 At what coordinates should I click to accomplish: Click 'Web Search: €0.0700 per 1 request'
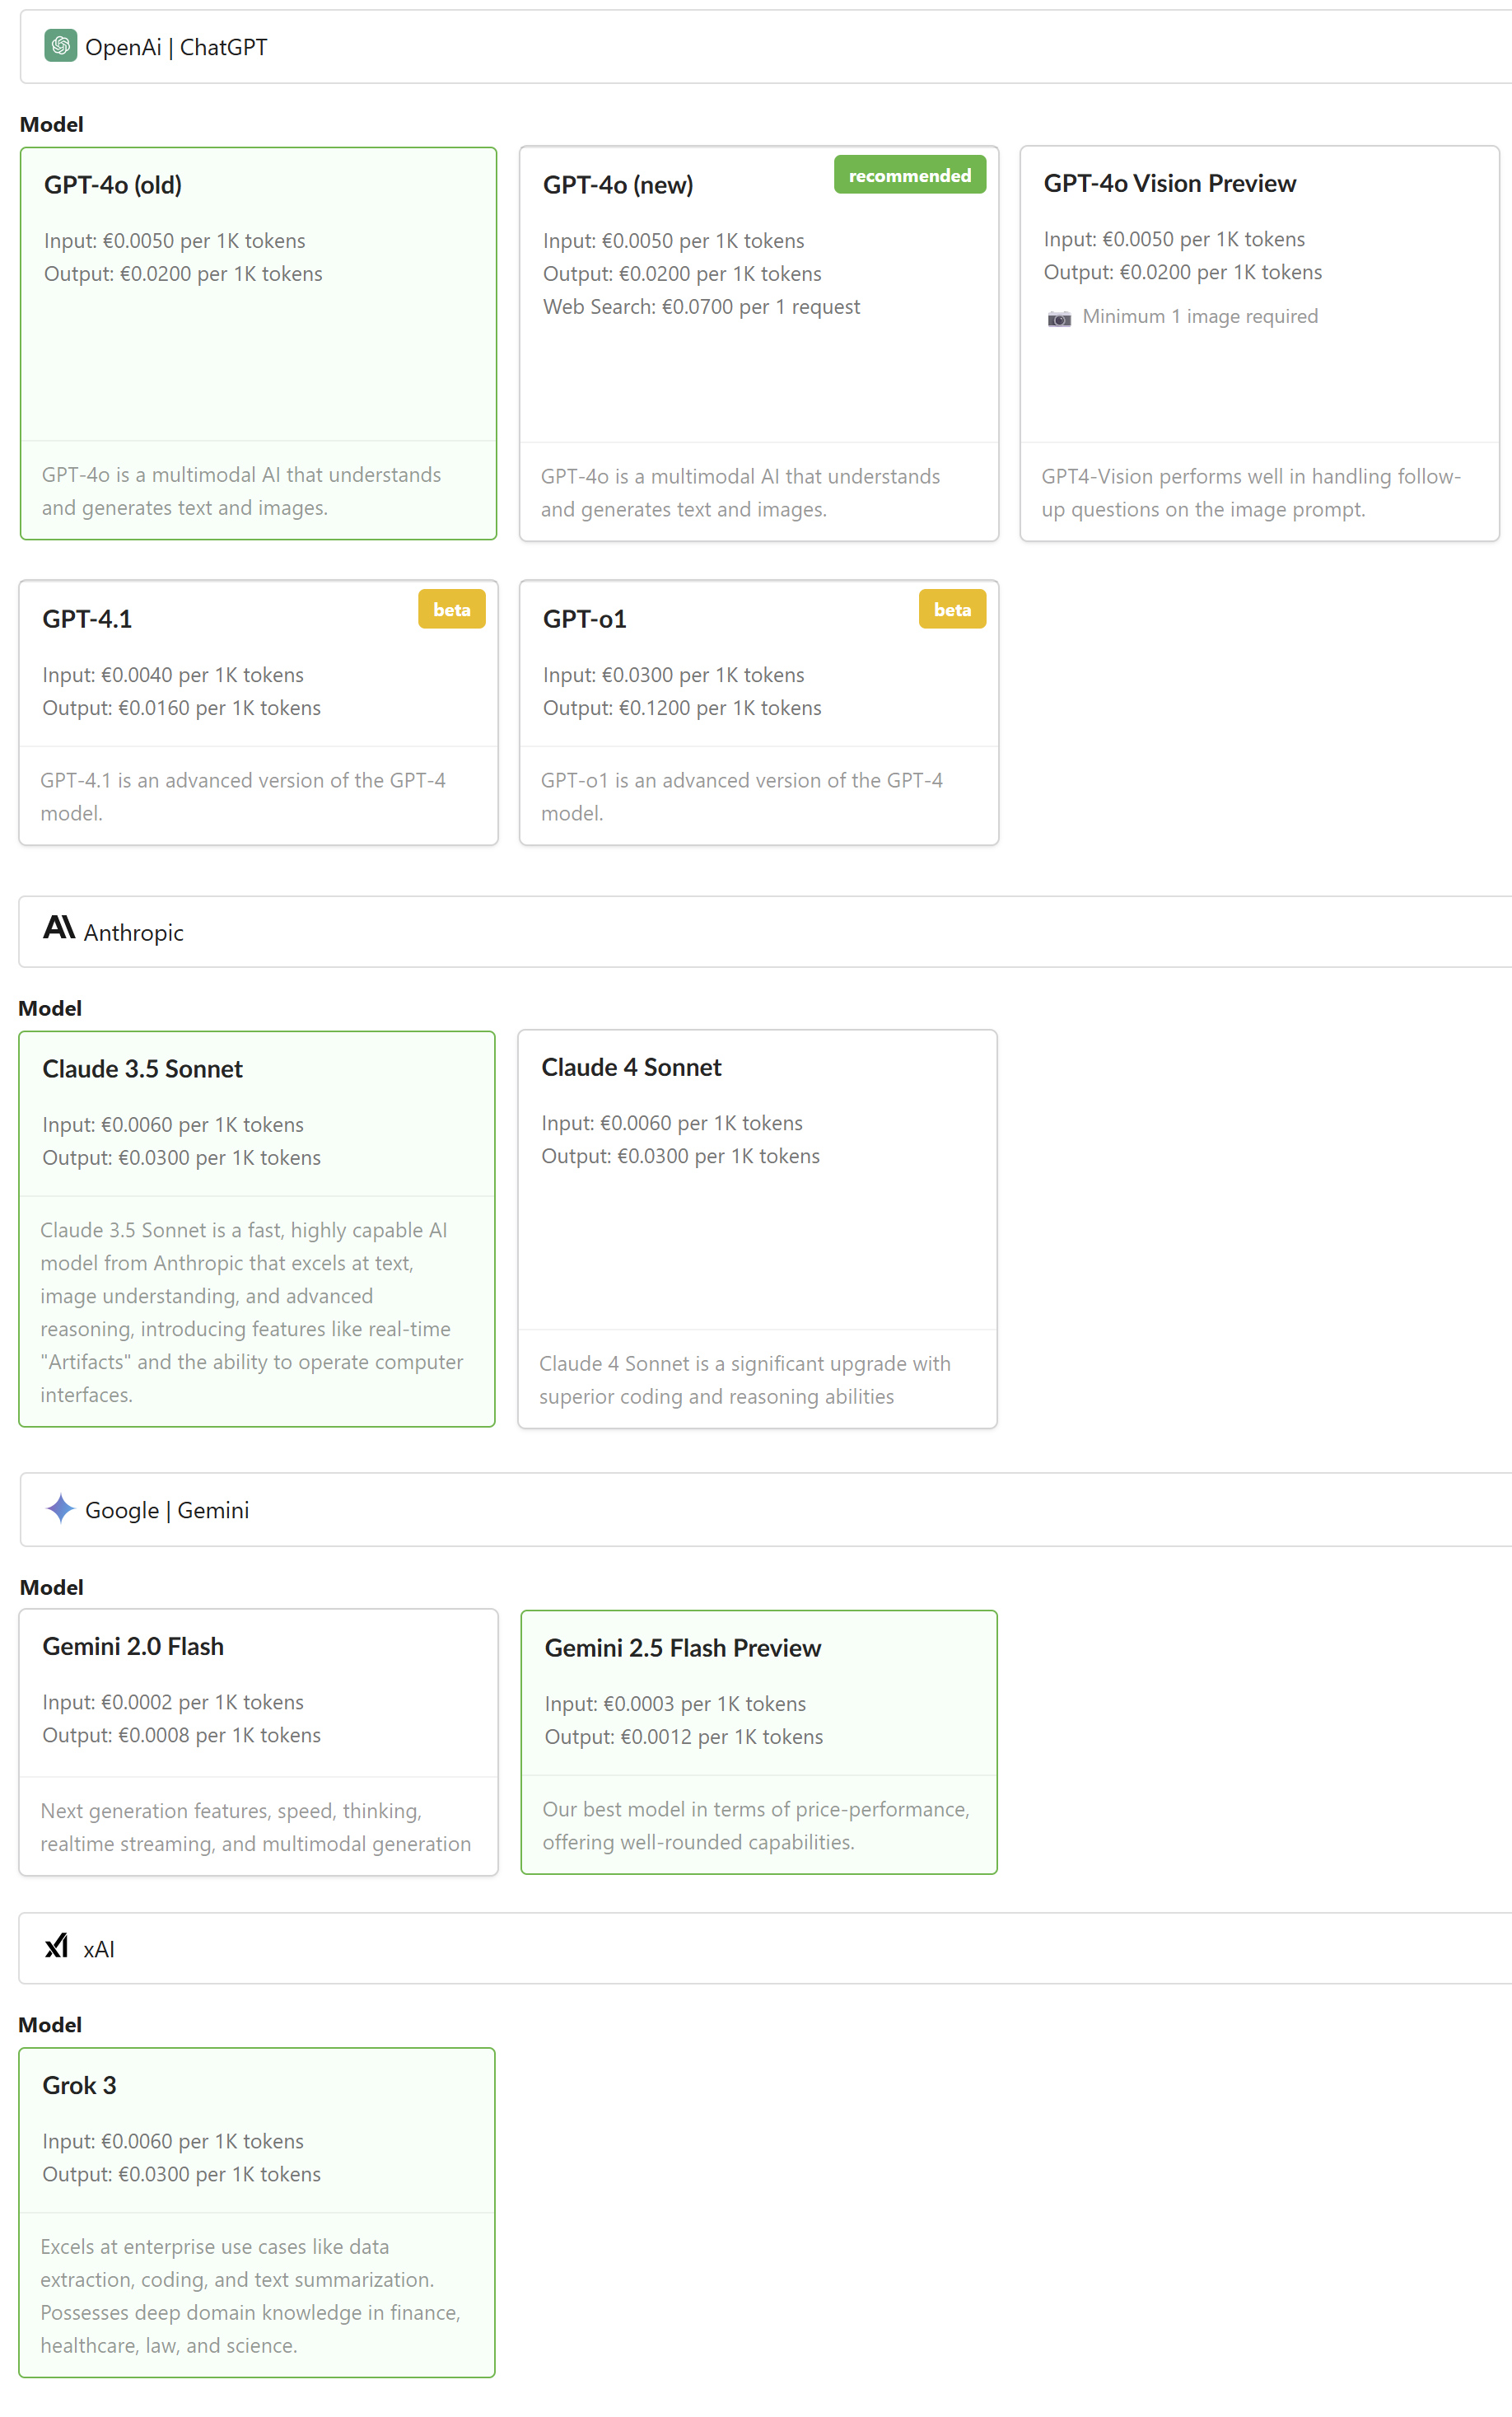(x=701, y=307)
